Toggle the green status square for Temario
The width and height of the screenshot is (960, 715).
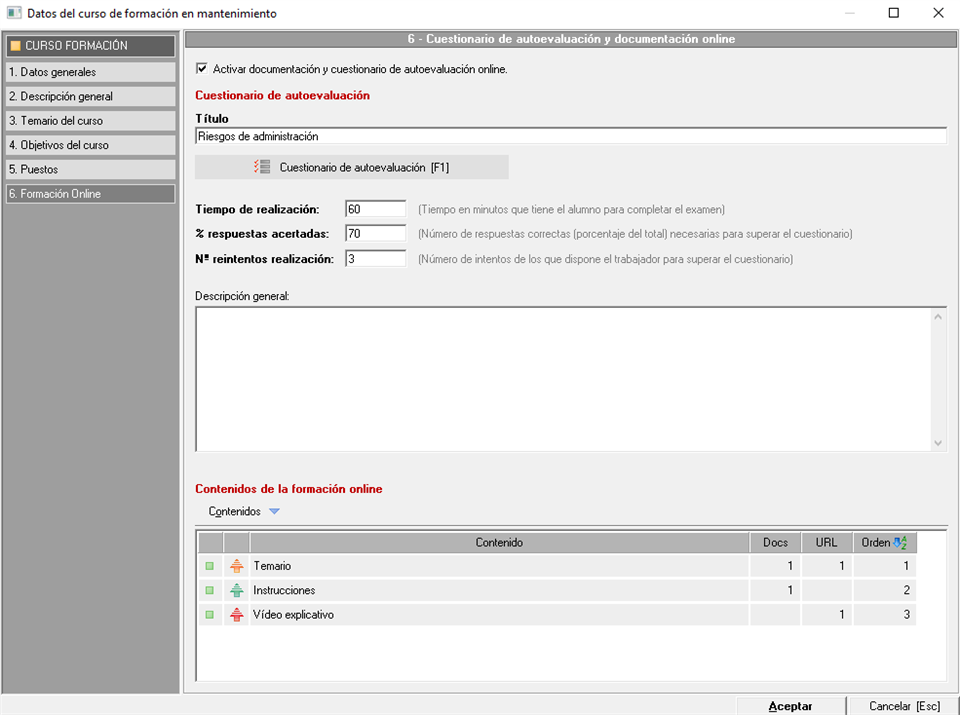210,566
